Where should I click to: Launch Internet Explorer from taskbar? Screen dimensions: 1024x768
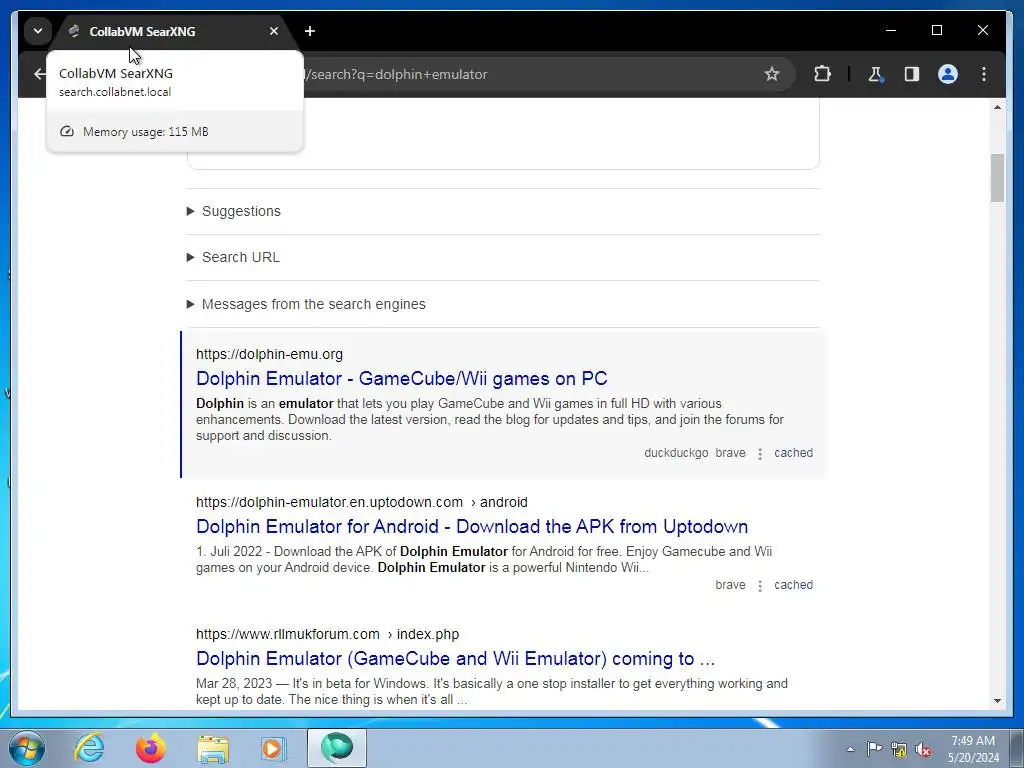89,748
